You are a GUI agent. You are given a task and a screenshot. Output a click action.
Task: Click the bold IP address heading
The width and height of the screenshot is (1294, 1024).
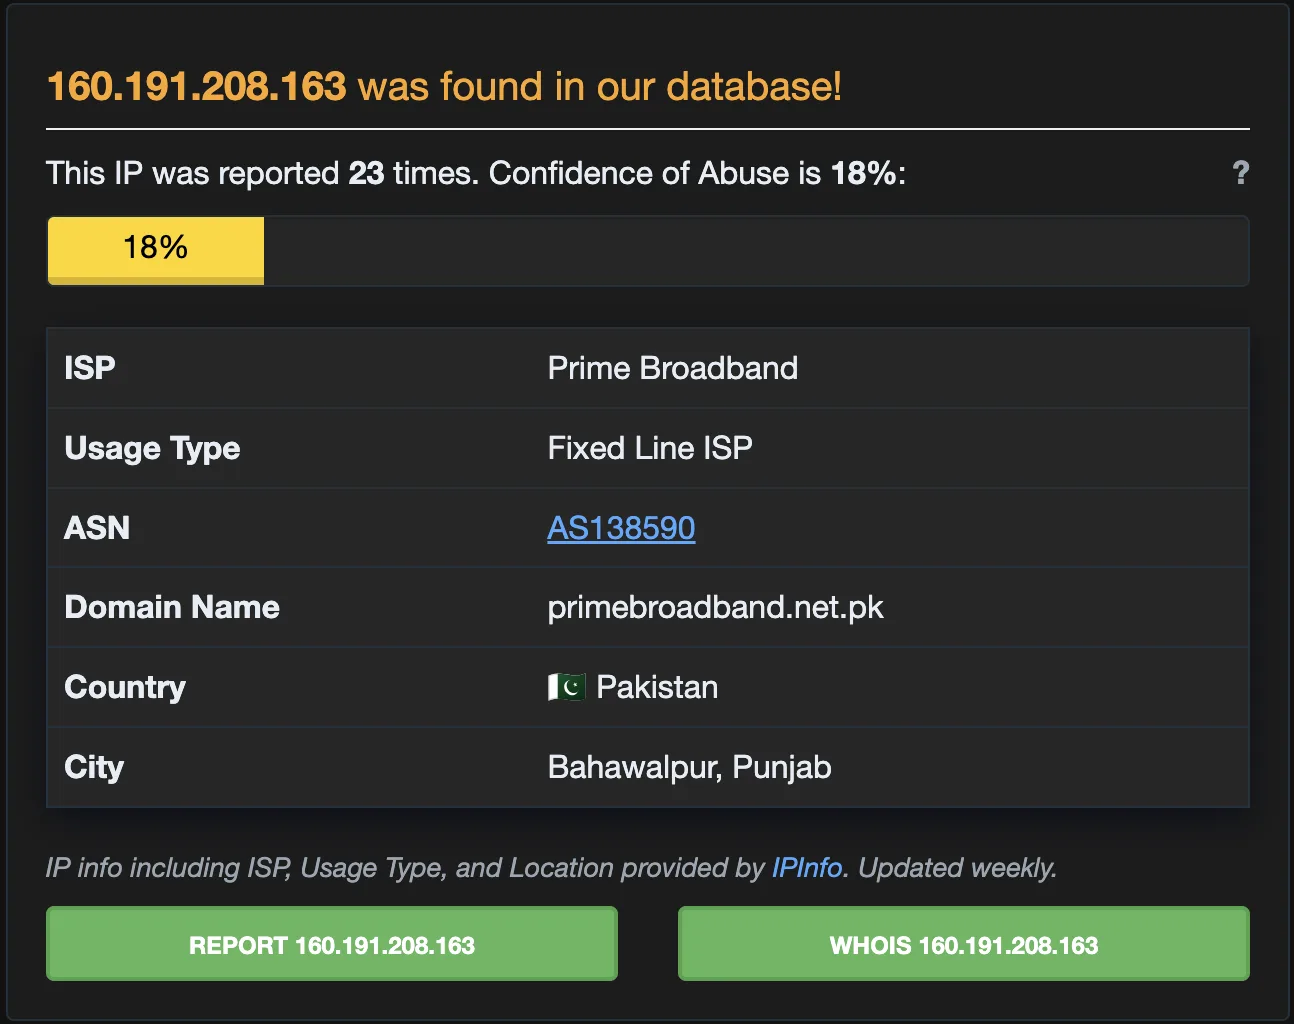click(197, 86)
